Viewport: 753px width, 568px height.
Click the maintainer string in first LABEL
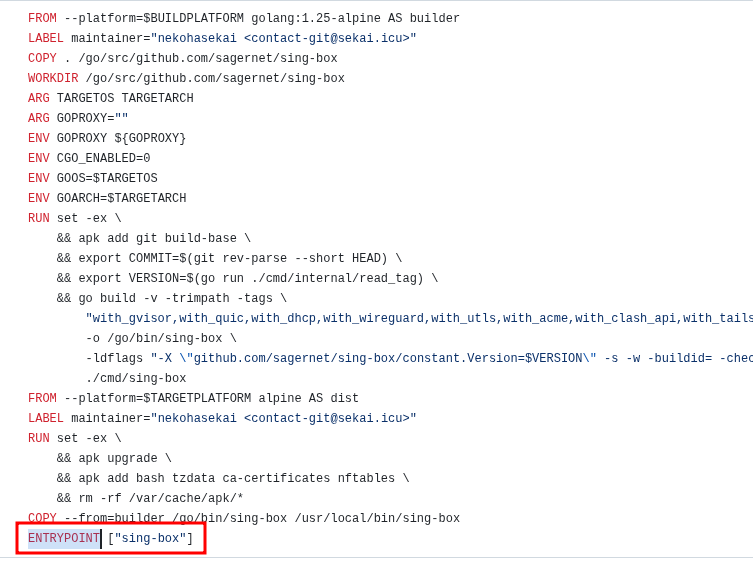pos(283,39)
